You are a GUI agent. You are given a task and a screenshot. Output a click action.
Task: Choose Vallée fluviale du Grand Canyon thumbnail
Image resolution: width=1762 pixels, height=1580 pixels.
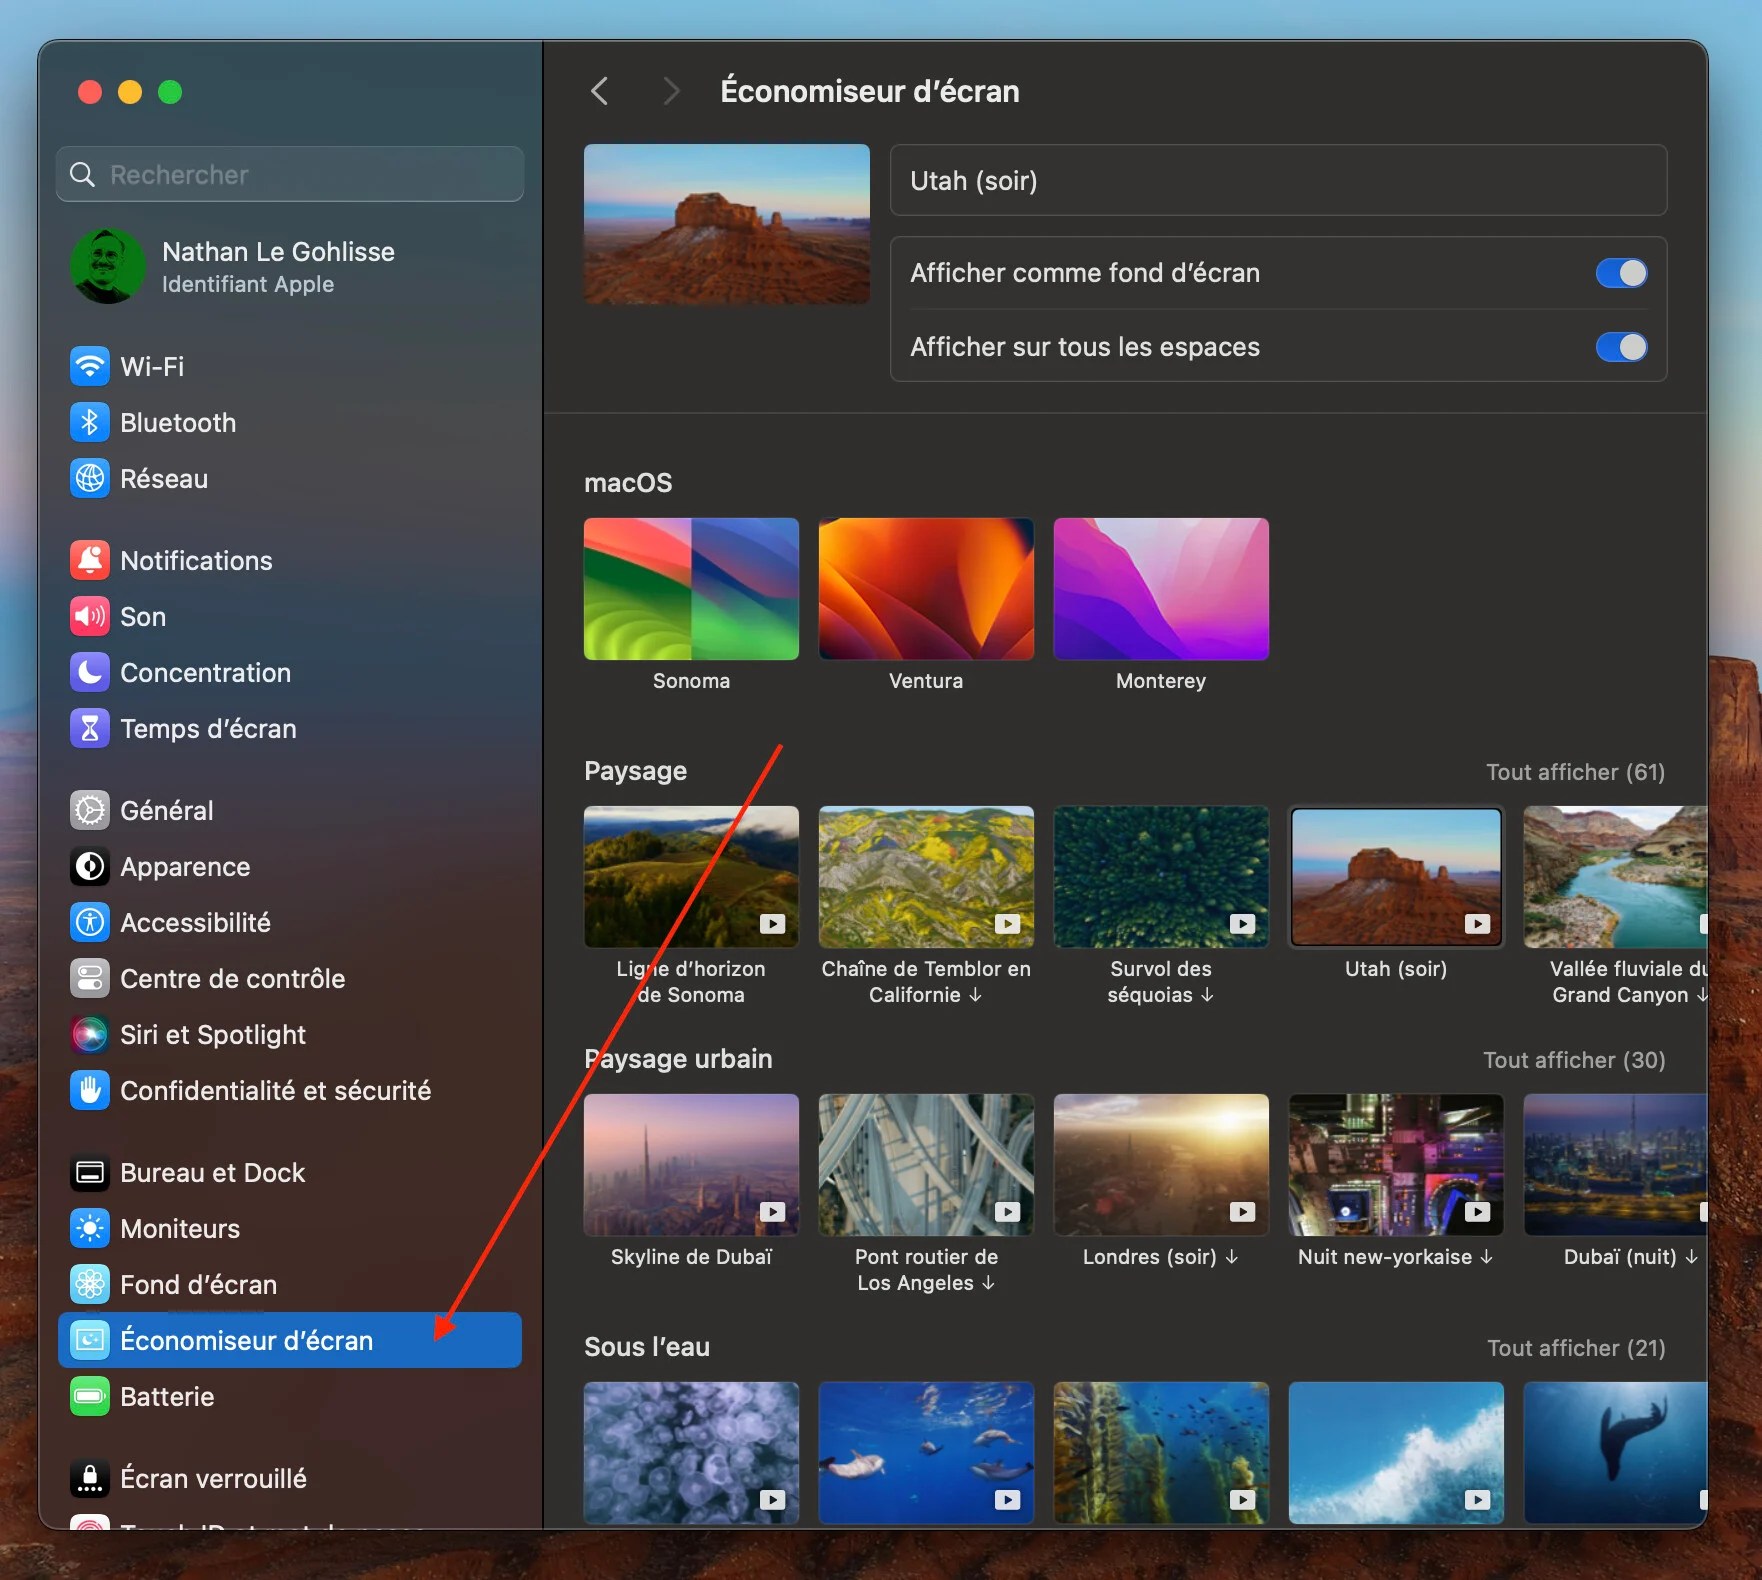(1615, 877)
